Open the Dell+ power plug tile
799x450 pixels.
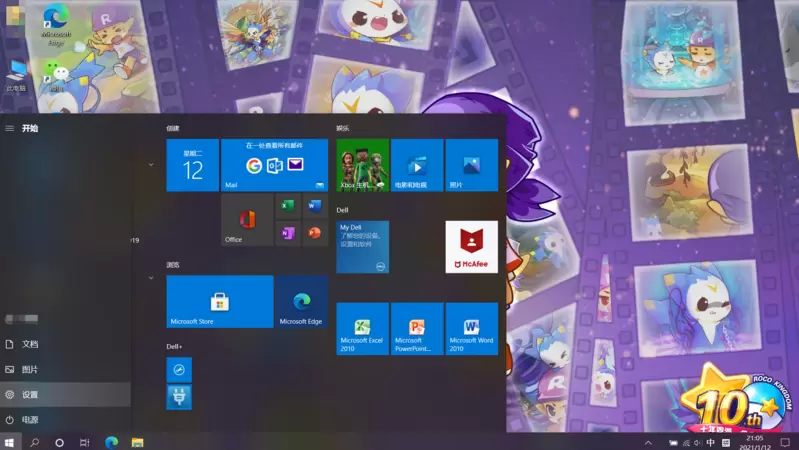(179, 398)
